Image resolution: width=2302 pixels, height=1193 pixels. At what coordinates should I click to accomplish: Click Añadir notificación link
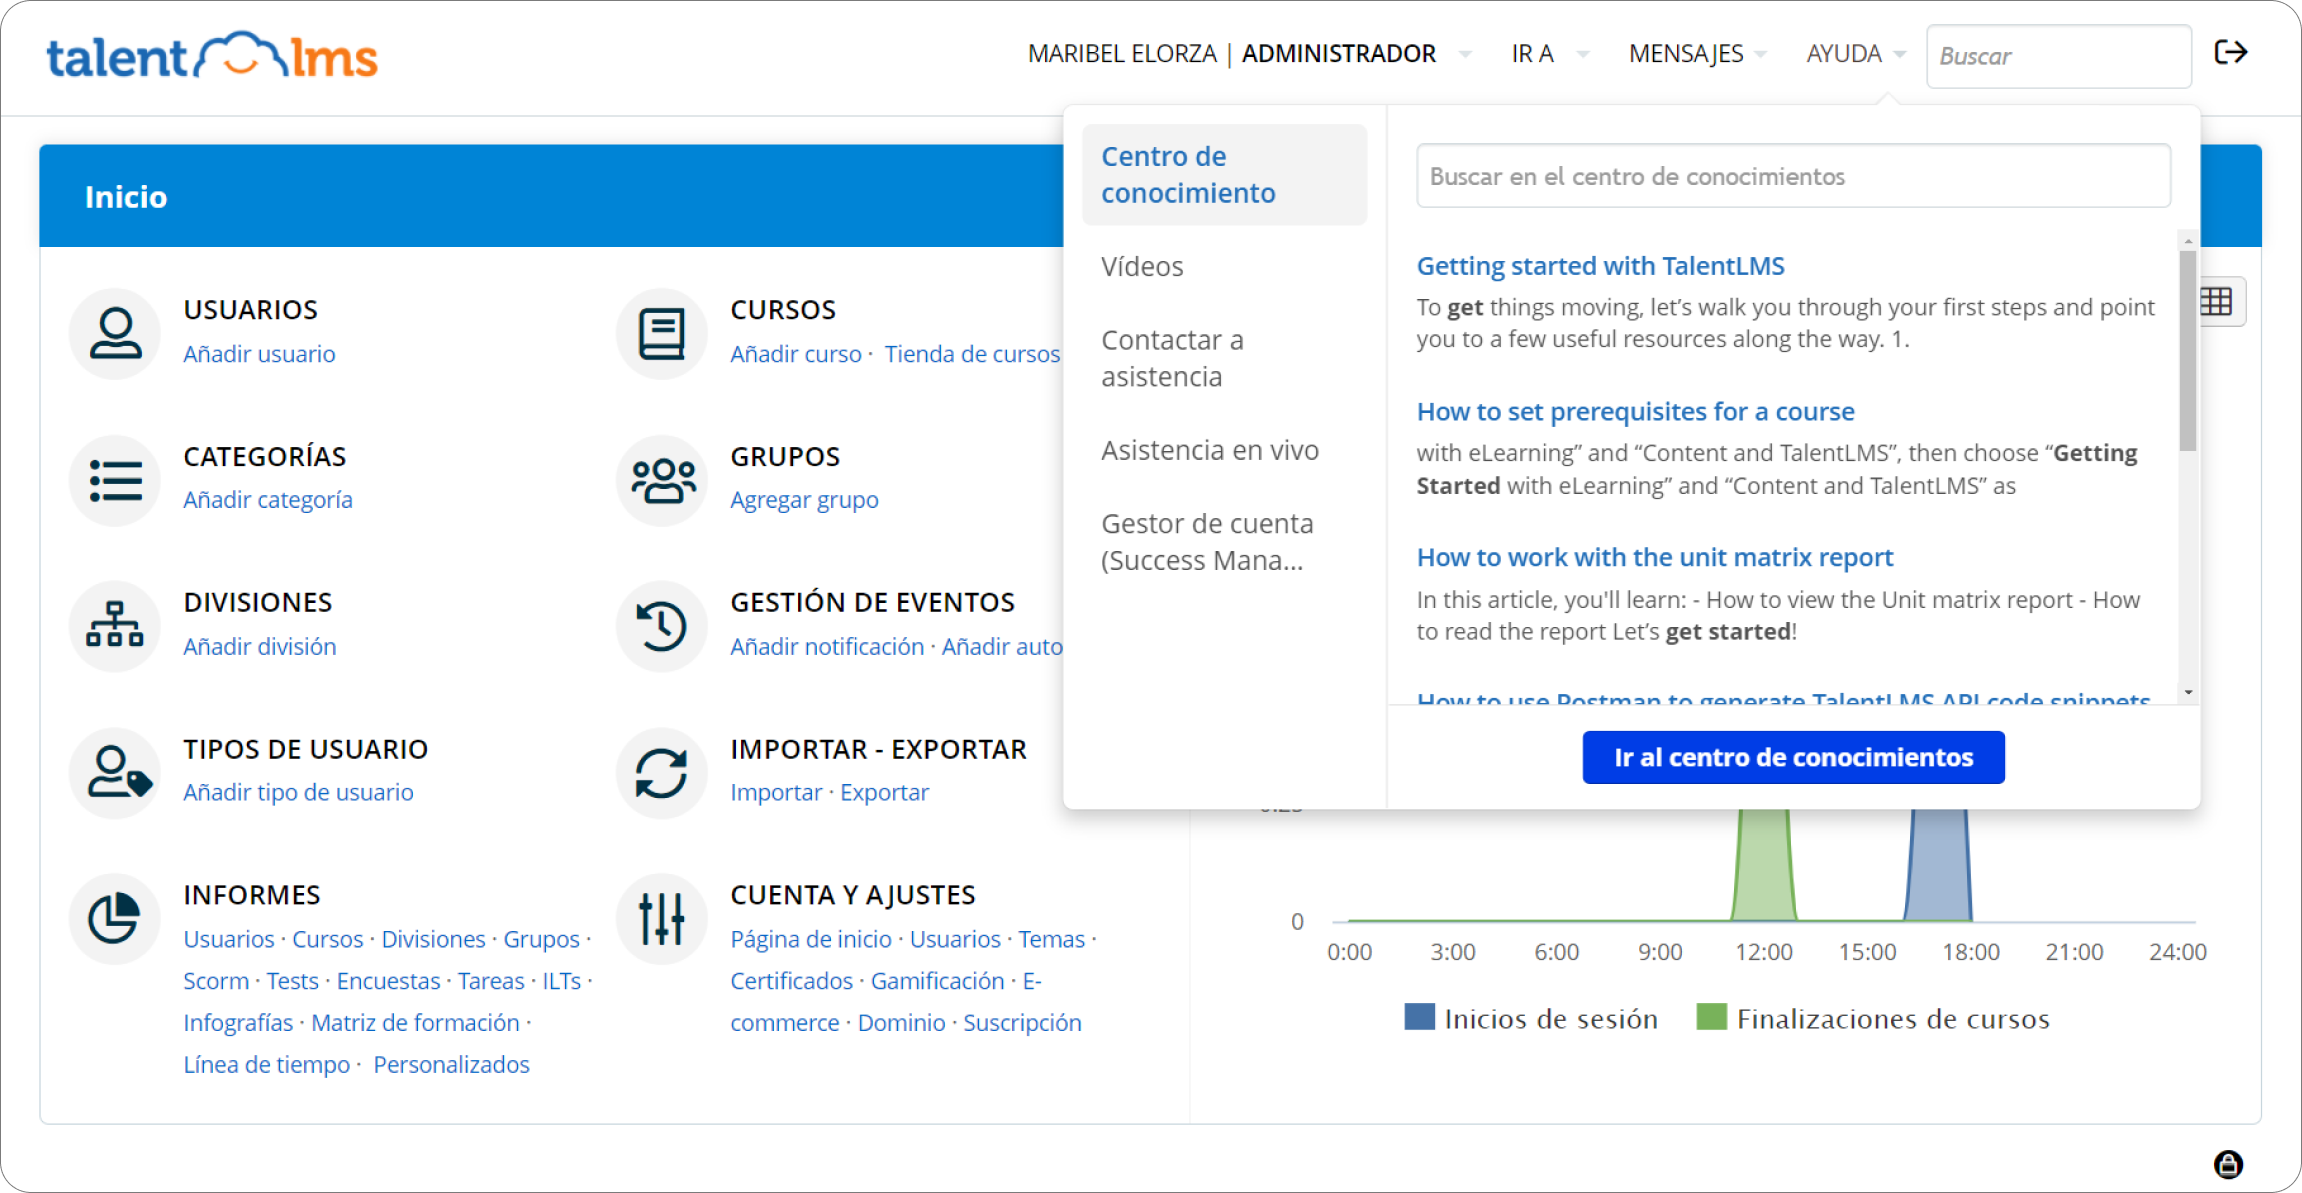pyautogui.click(x=827, y=646)
